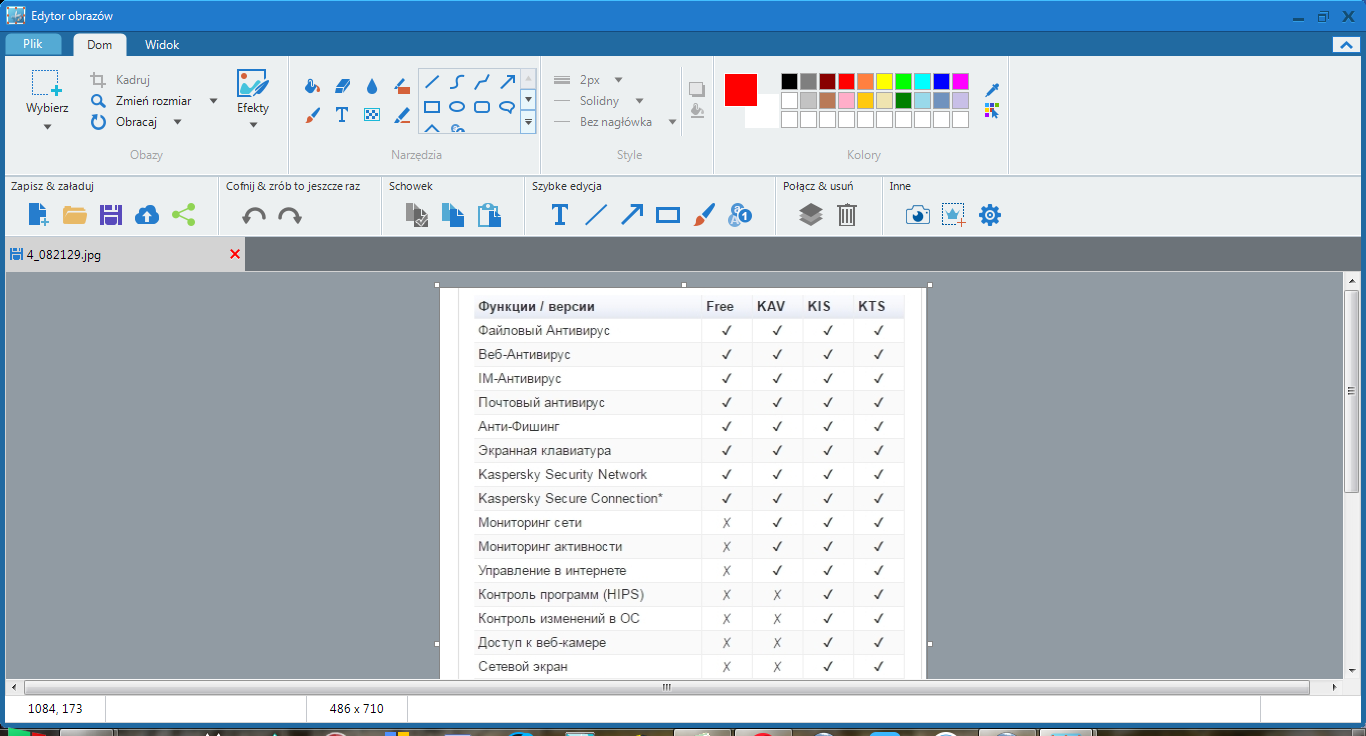Choose the pixelate mosaic tool

372,115
